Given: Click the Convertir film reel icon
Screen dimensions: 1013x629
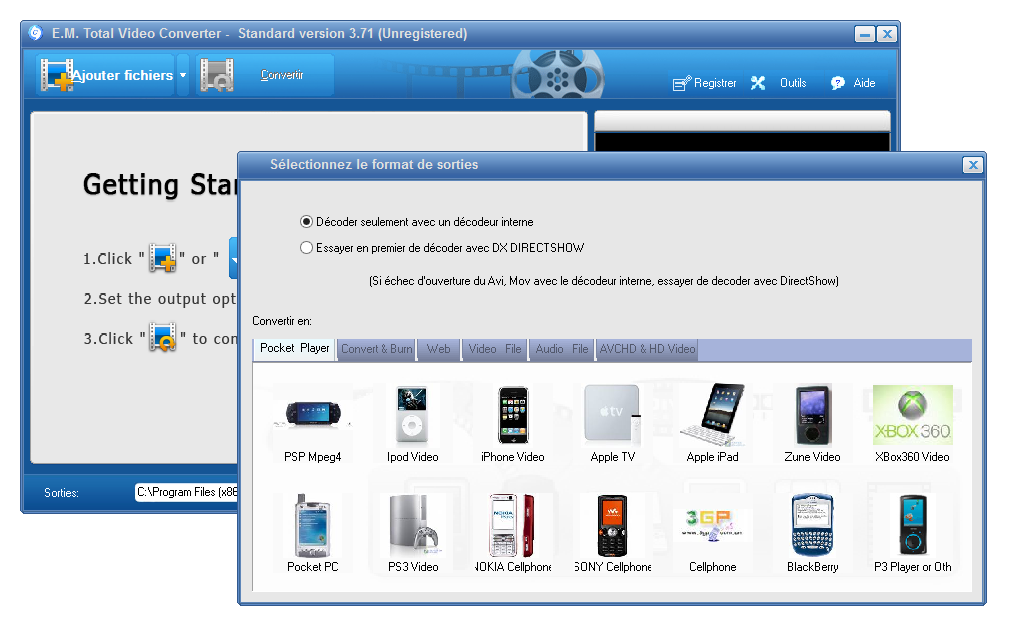Looking at the screenshot, I should [x=217, y=75].
